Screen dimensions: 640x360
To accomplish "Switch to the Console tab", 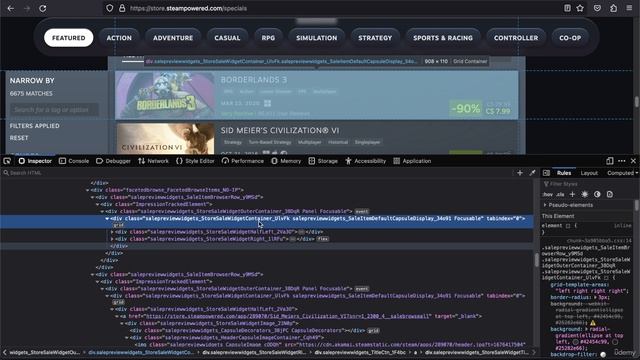I will (x=74, y=161).
